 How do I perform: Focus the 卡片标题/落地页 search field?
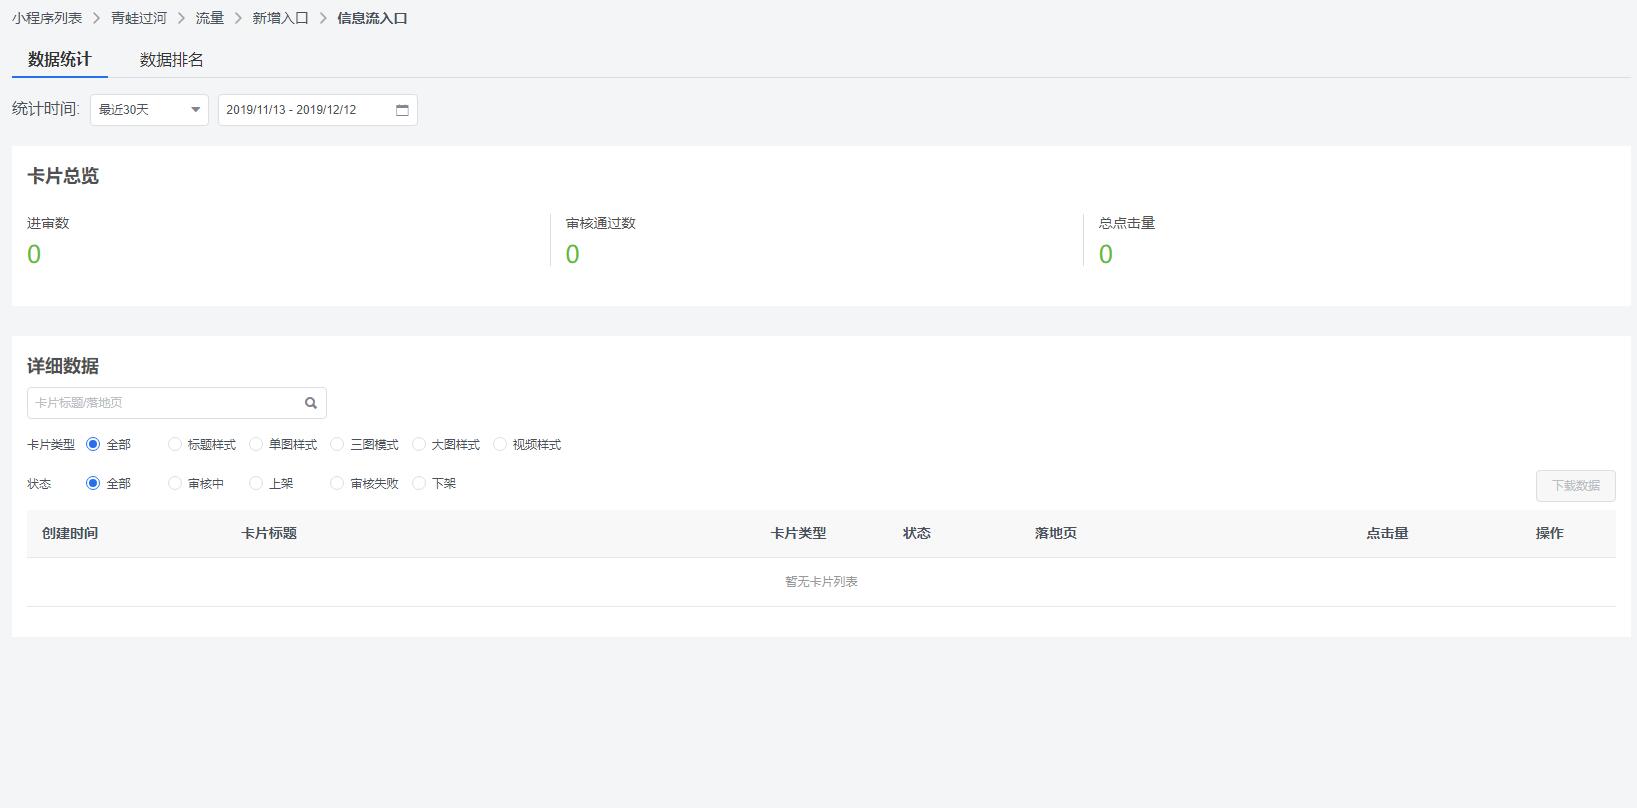165,403
